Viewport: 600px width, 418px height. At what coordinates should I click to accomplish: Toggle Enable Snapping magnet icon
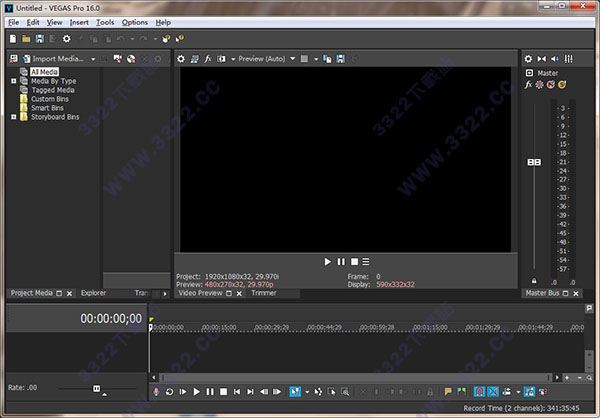point(479,392)
